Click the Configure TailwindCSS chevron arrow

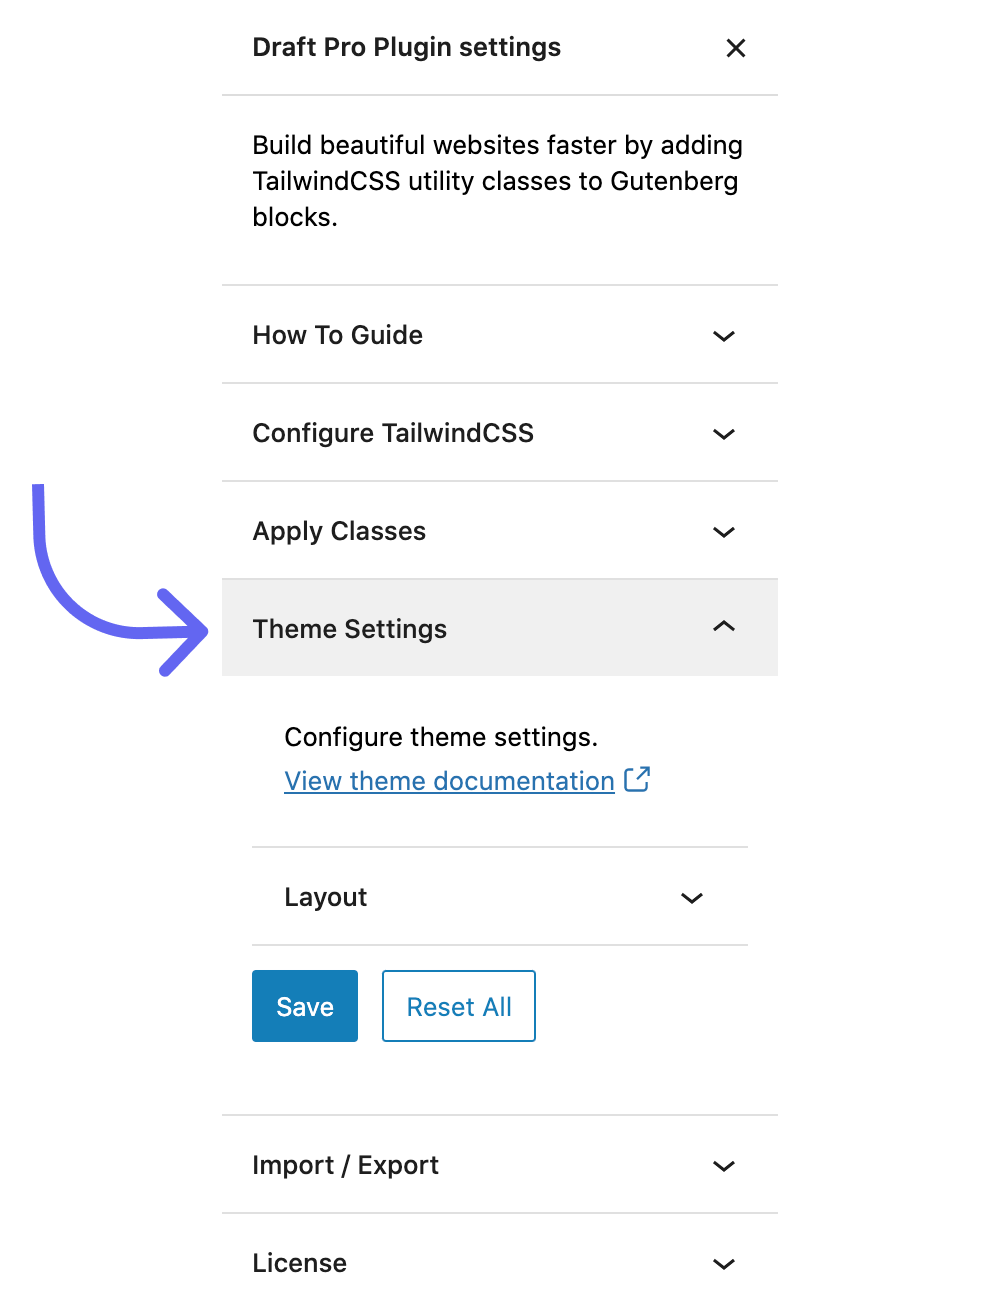click(x=724, y=434)
